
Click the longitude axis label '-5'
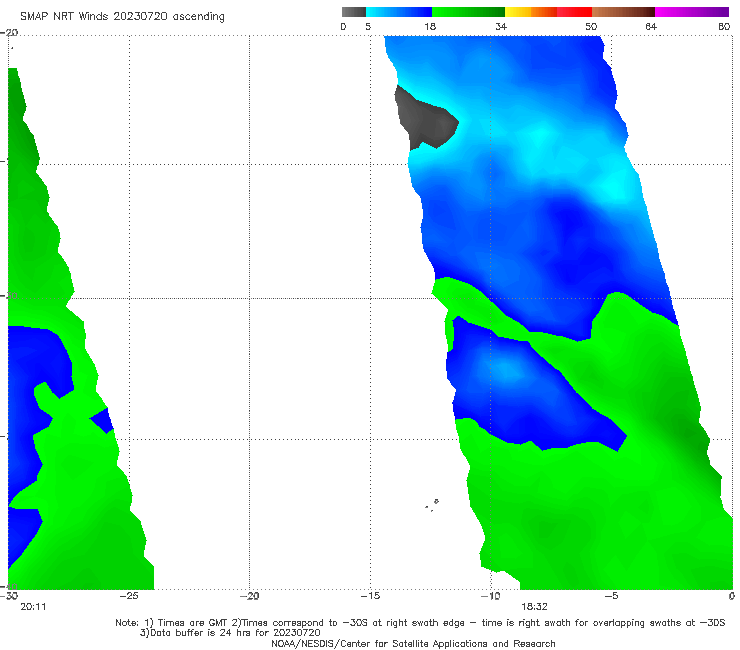(x=611, y=596)
